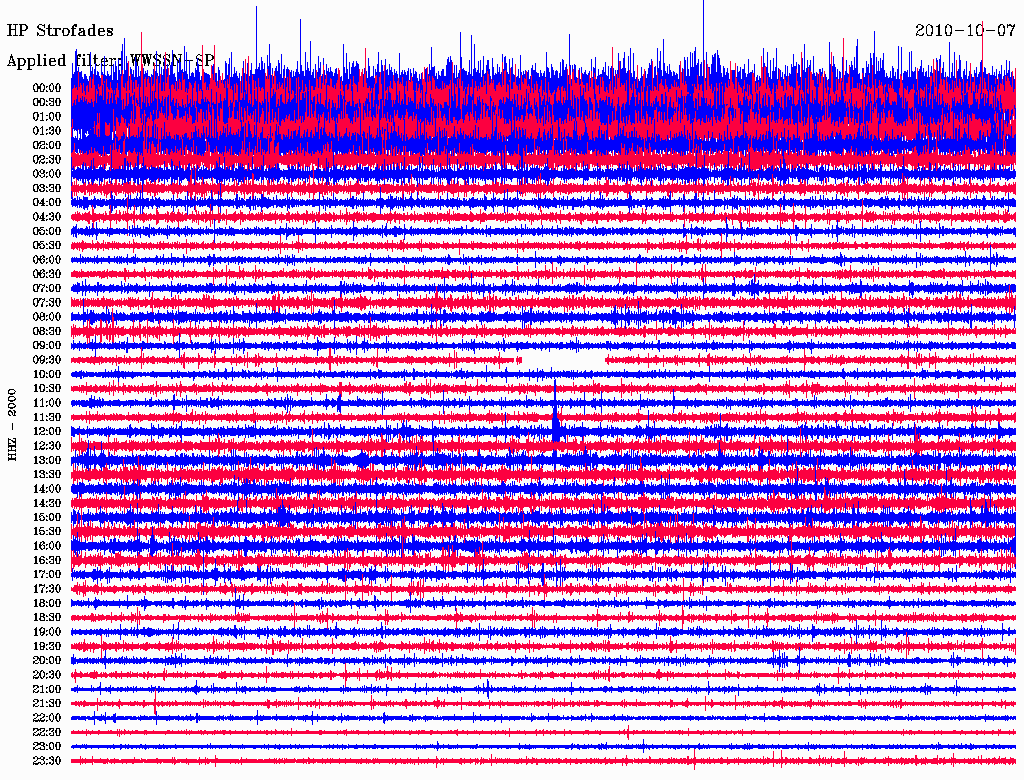The image size is (1024, 780).
Task: Click the 08:00 time label
Action: (x=47, y=317)
